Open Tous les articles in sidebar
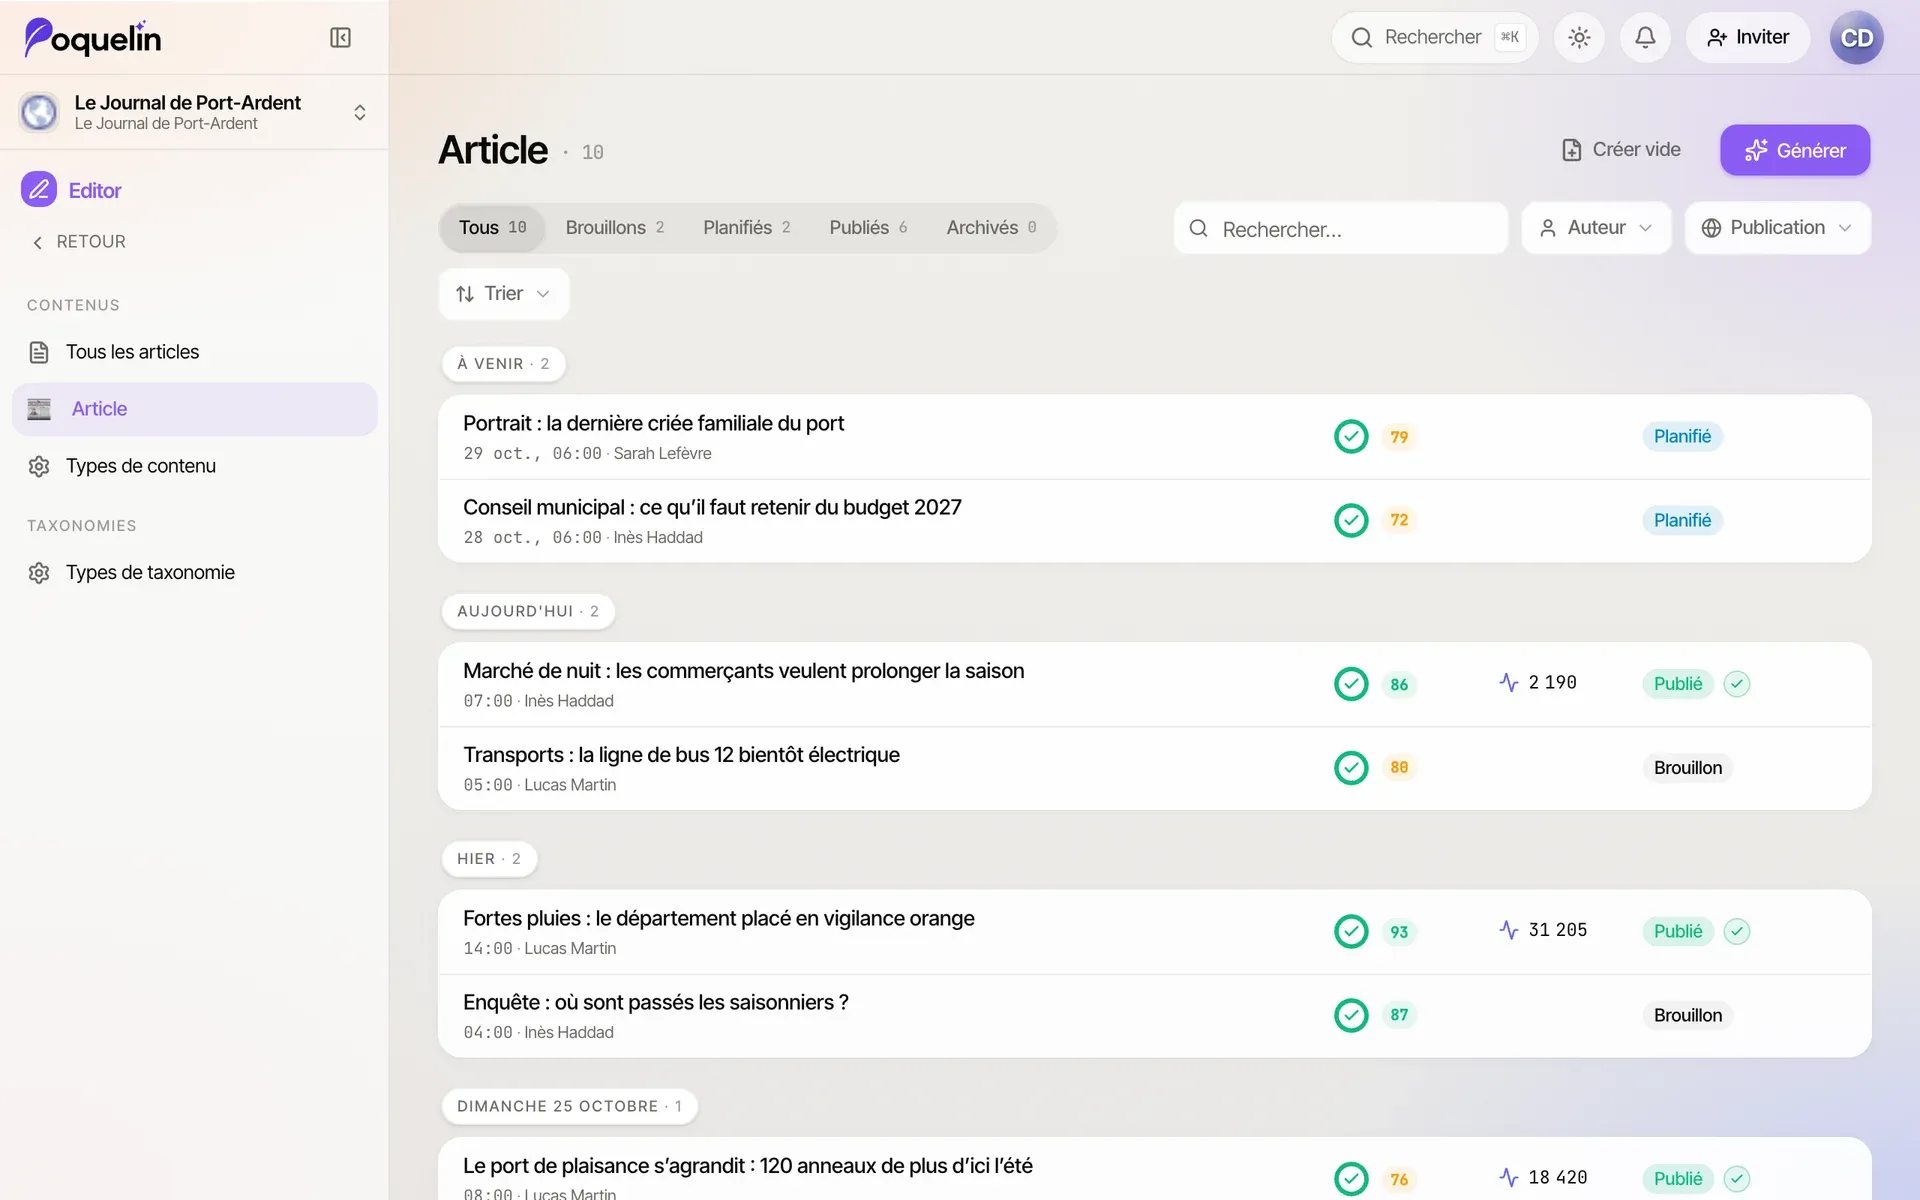The height and width of the screenshot is (1200, 1920). pyautogui.click(x=194, y=352)
